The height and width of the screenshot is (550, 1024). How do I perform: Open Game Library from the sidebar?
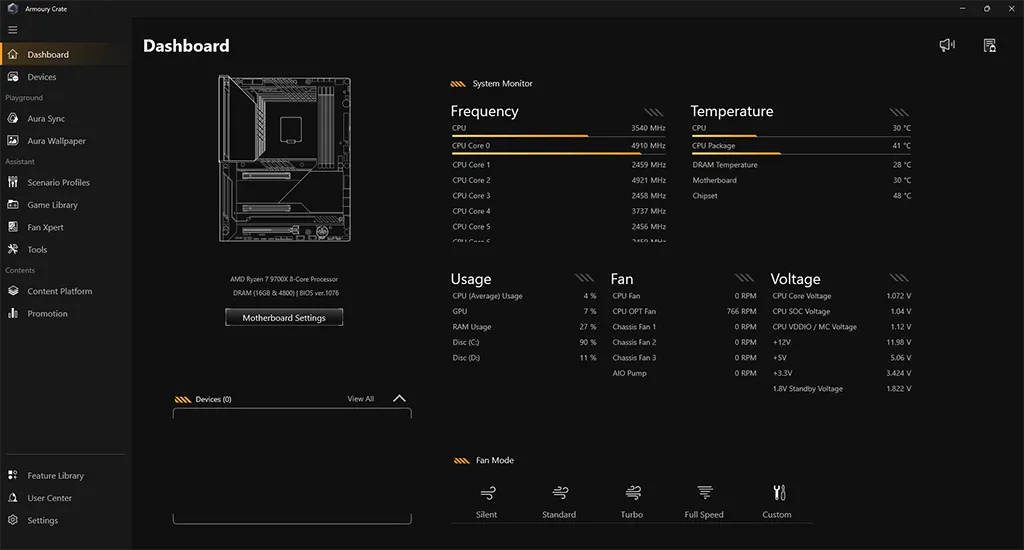[x=52, y=205]
